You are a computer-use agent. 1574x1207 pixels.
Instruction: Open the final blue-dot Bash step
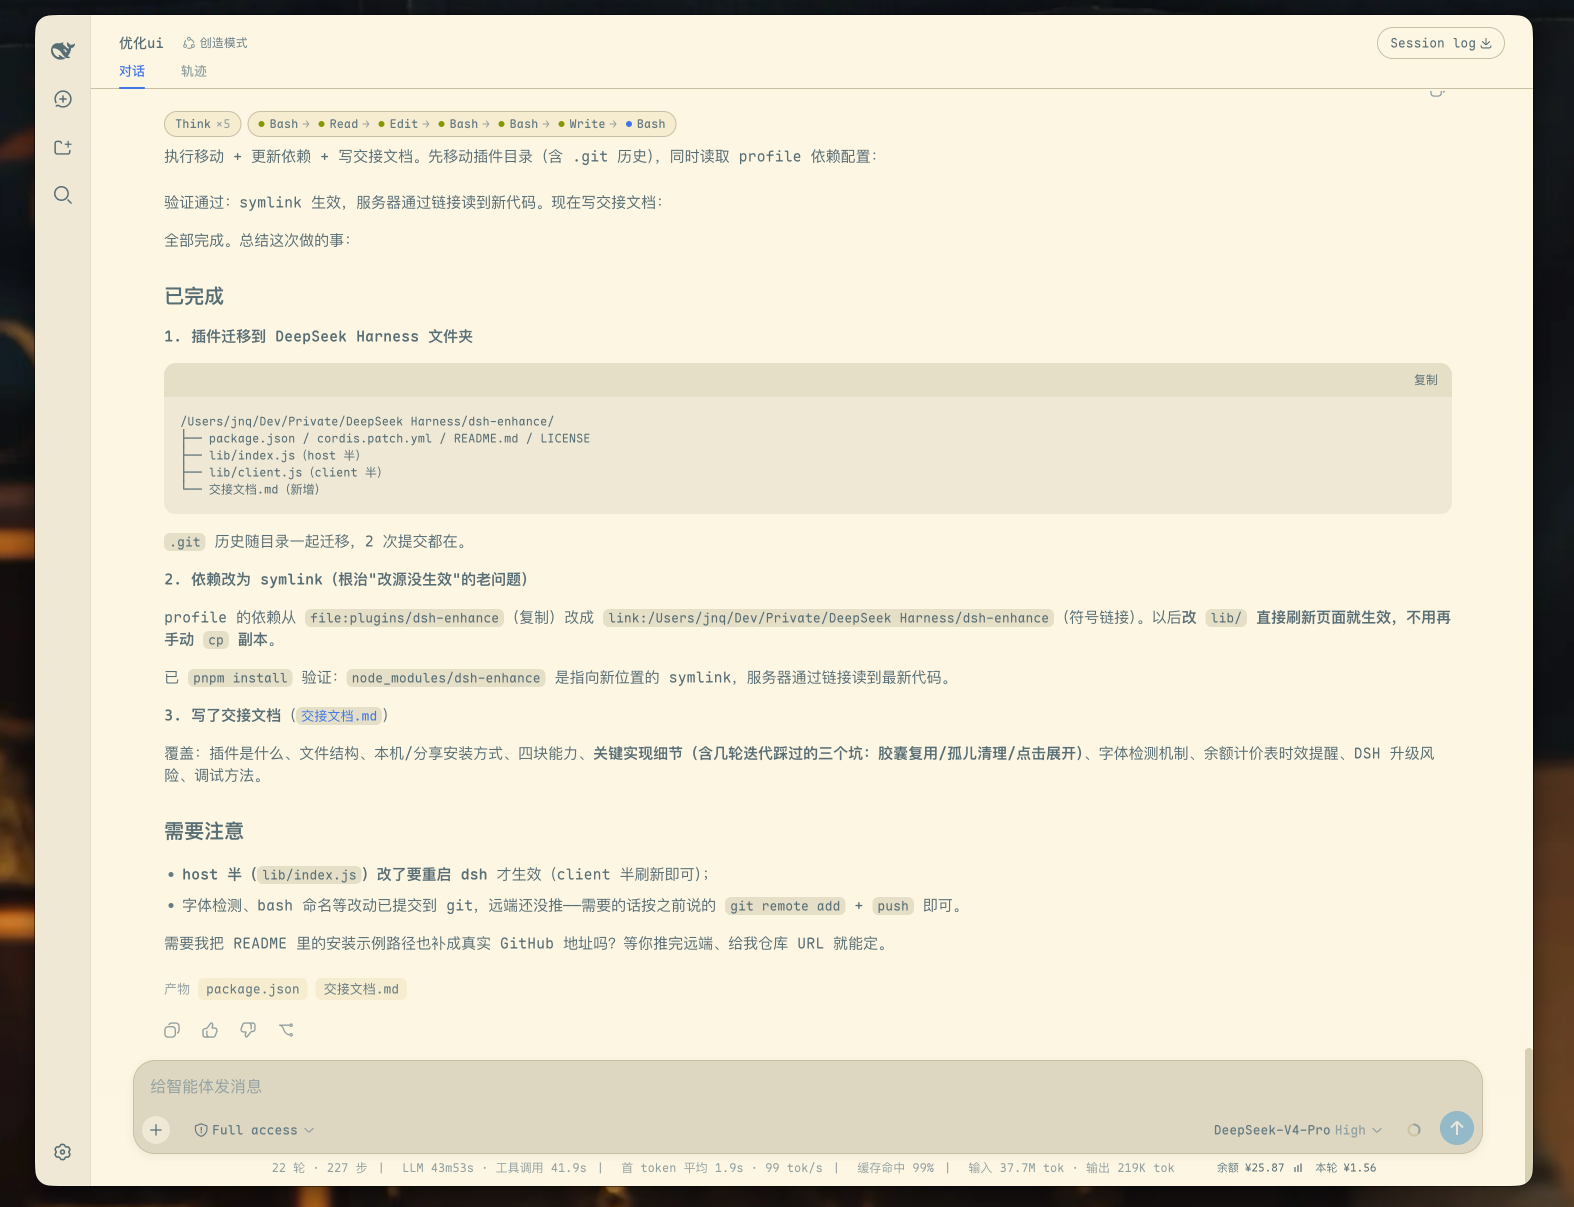[x=646, y=124]
